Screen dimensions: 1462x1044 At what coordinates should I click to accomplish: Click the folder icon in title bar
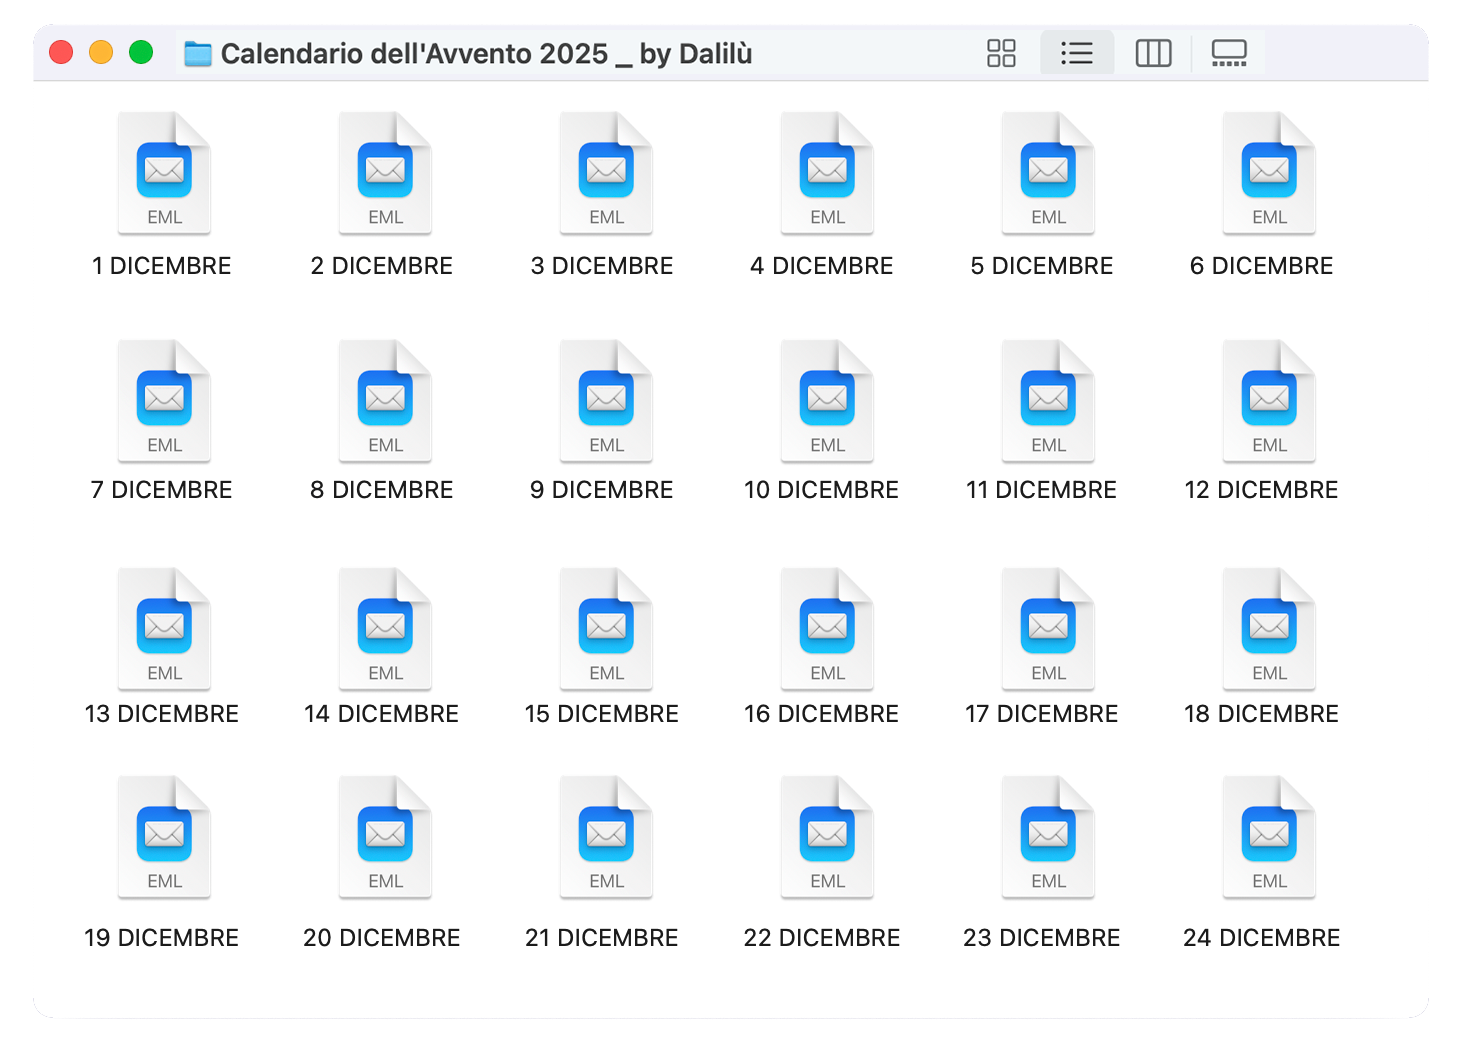coord(198,54)
